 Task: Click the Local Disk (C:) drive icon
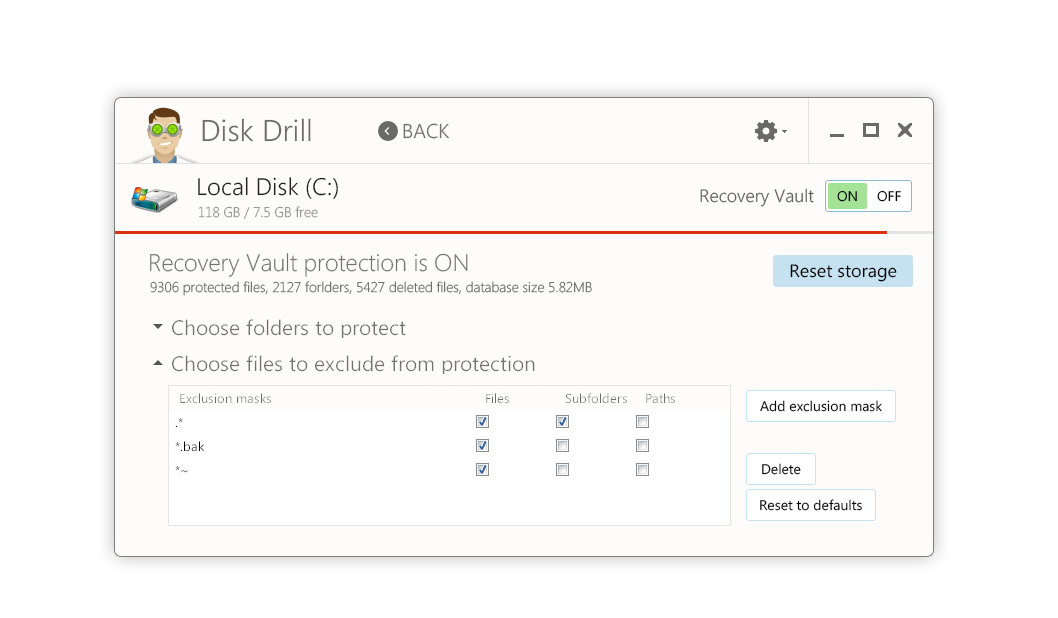(x=155, y=197)
